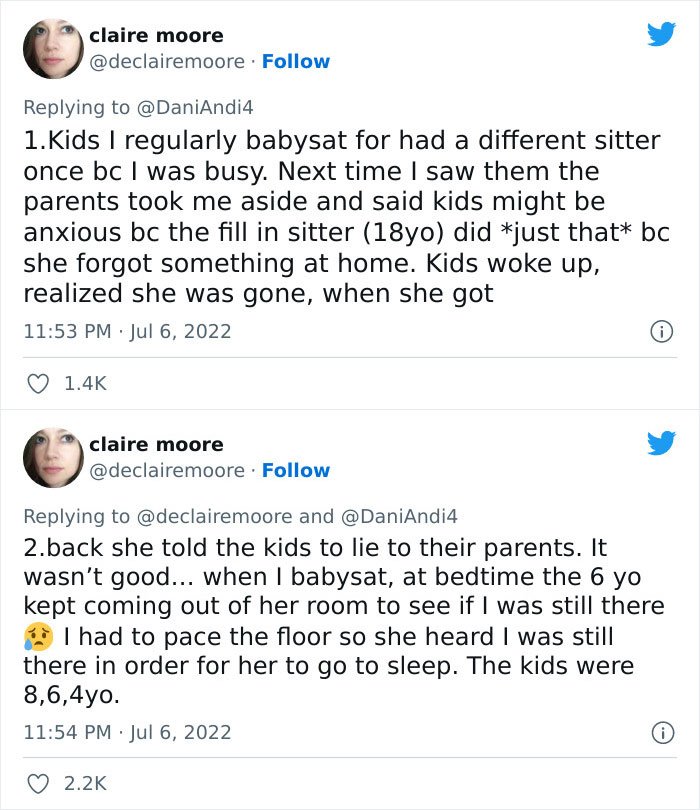The image size is (700, 810).
Task: Toggle follow on the second tweet's Follow button
Action: pos(294,470)
